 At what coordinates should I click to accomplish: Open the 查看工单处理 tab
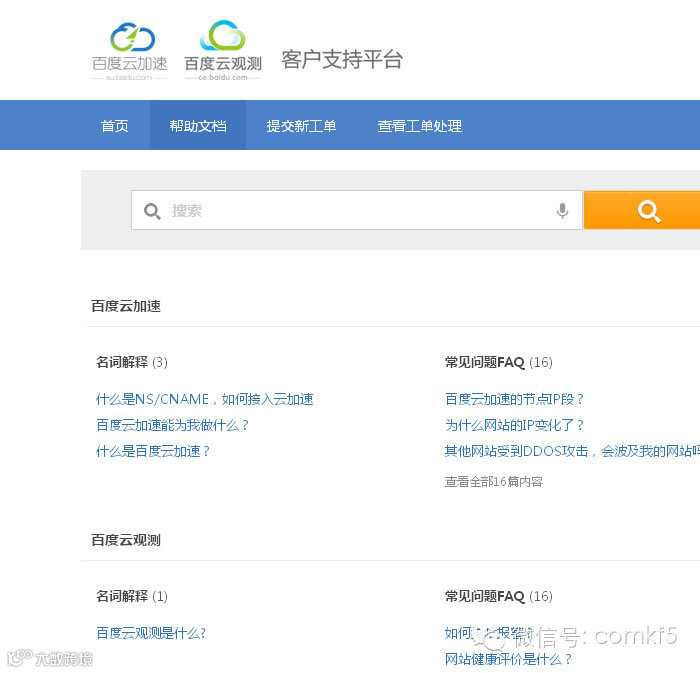[x=420, y=126]
